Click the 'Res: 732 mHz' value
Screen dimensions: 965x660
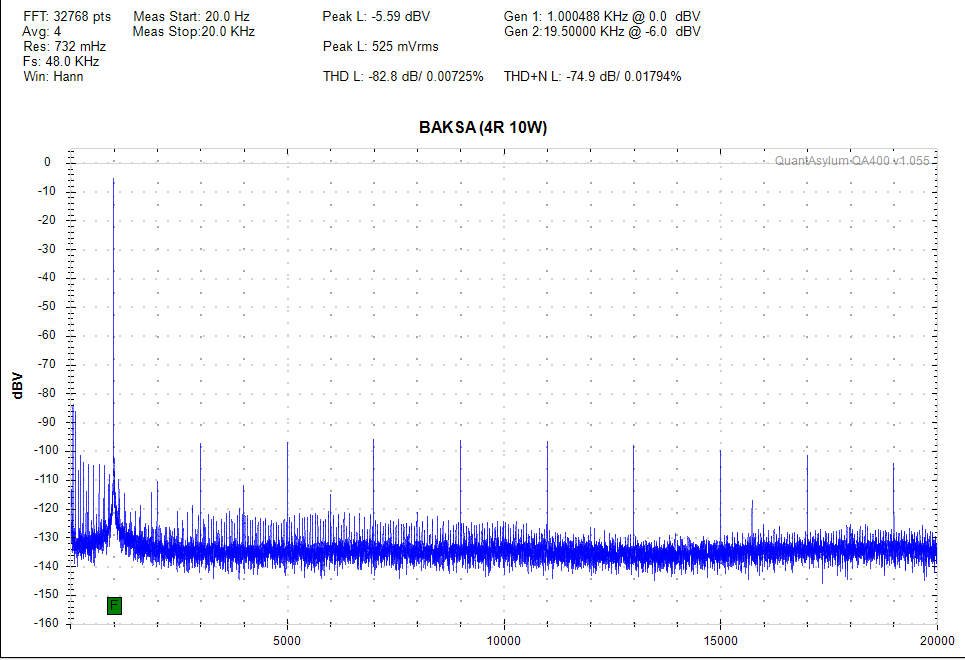tap(65, 47)
